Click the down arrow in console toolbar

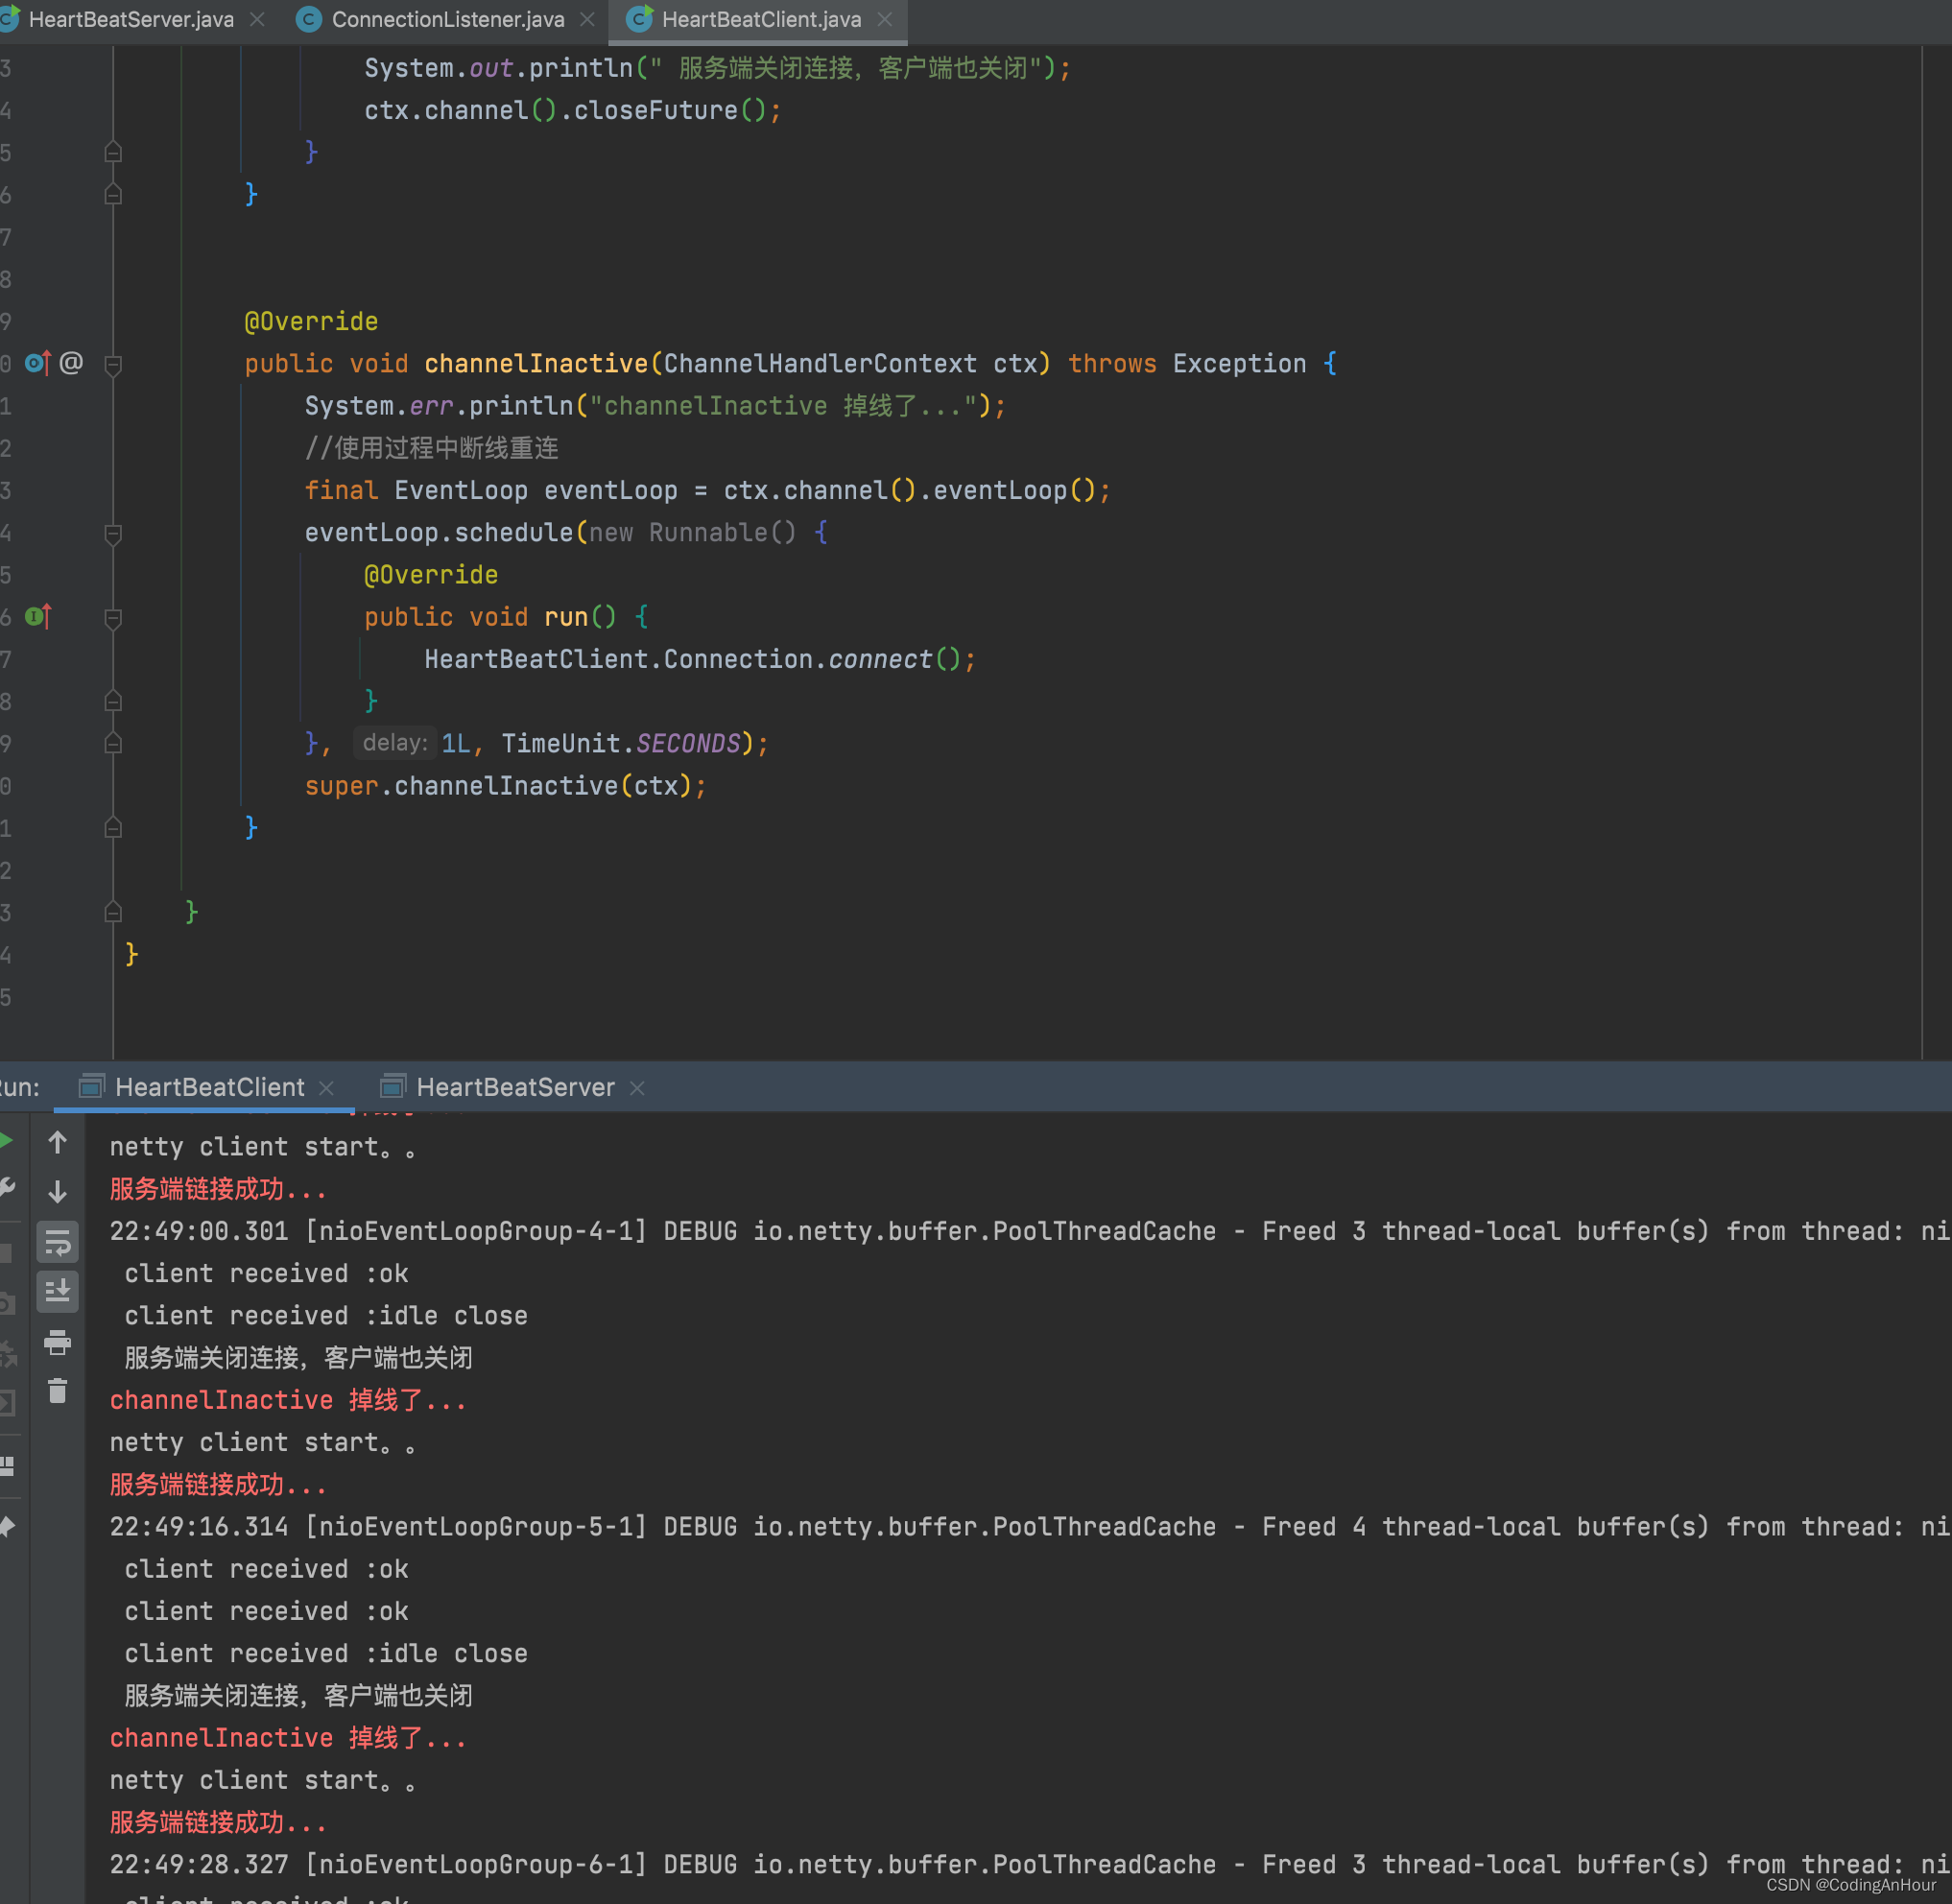pyautogui.click(x=57, y=1191)
